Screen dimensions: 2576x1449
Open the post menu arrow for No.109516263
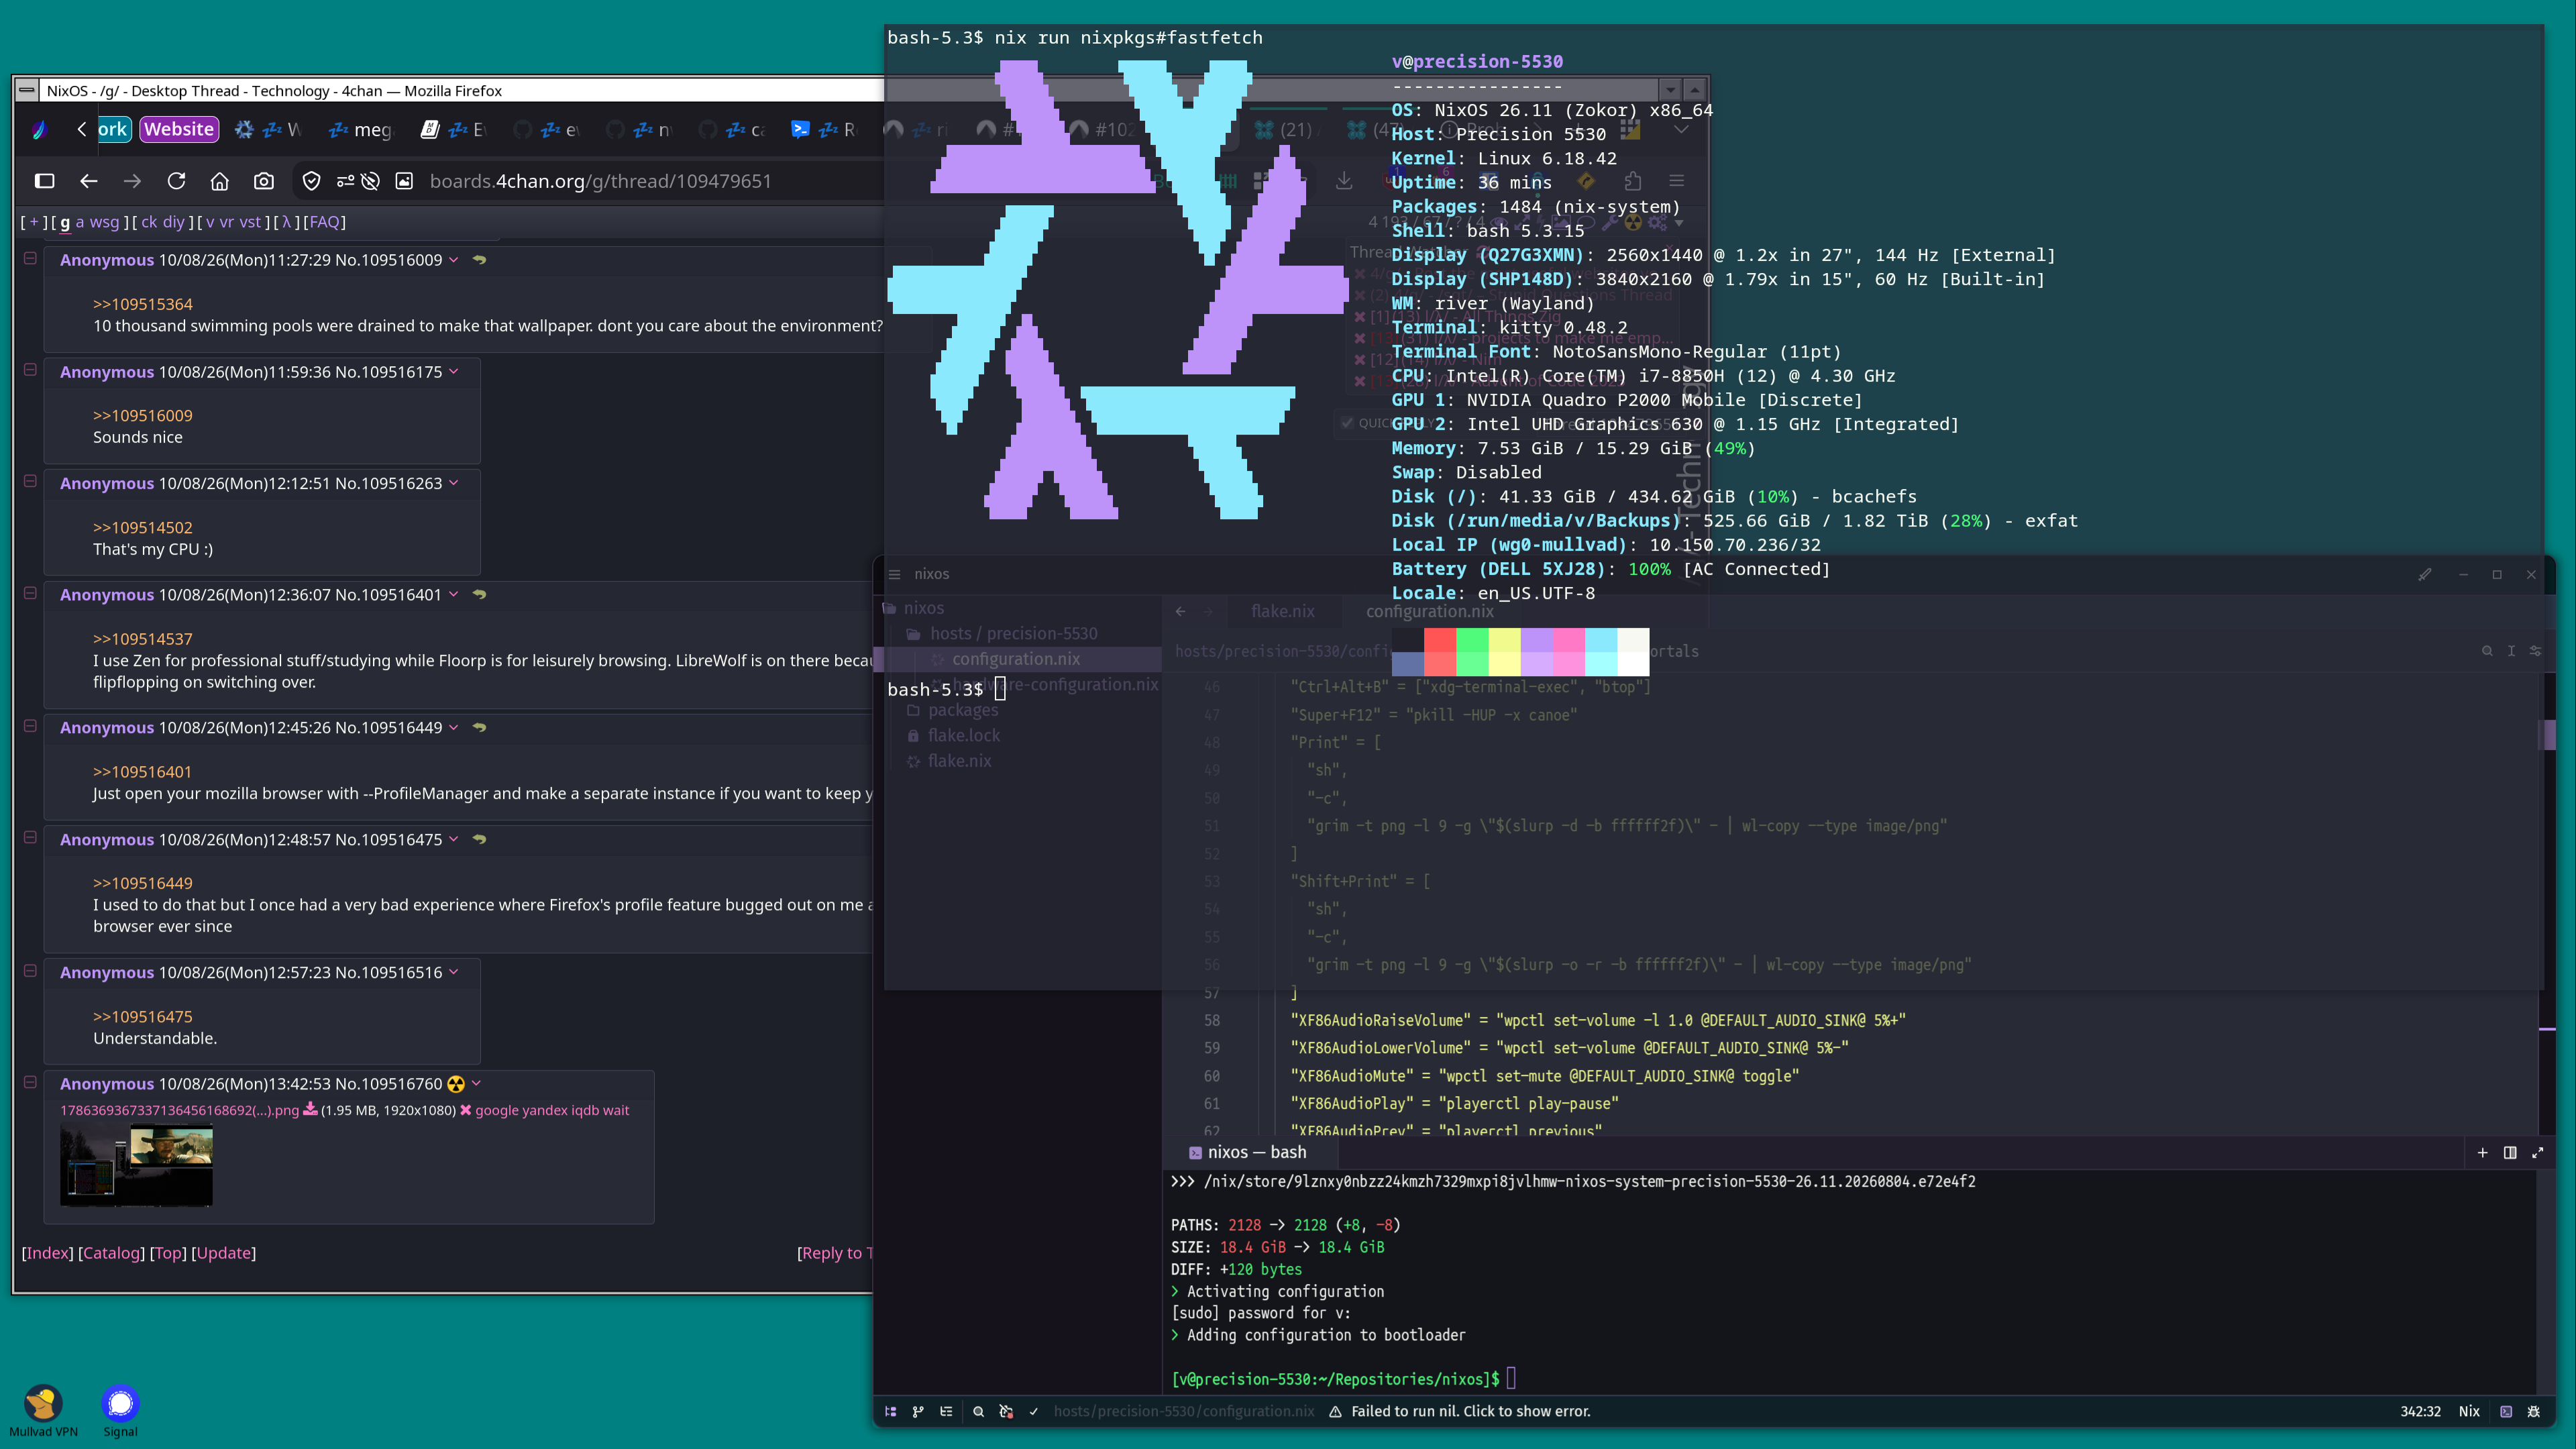click(x=454, y=483)
